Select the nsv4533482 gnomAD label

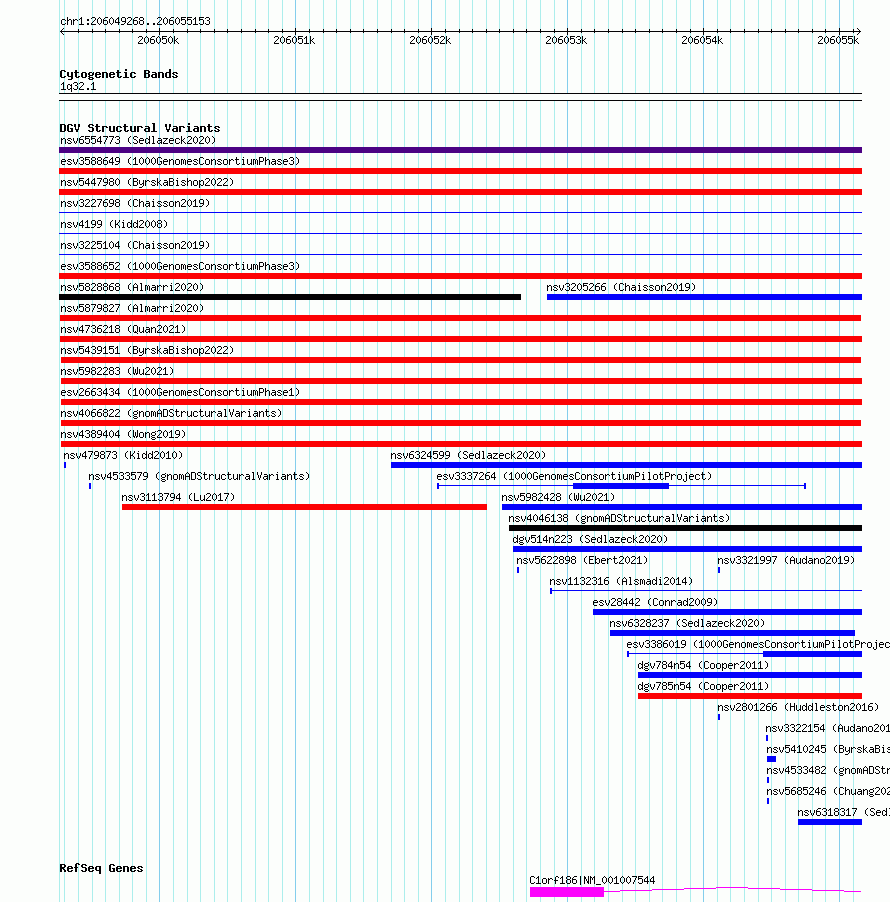[828, 770]
